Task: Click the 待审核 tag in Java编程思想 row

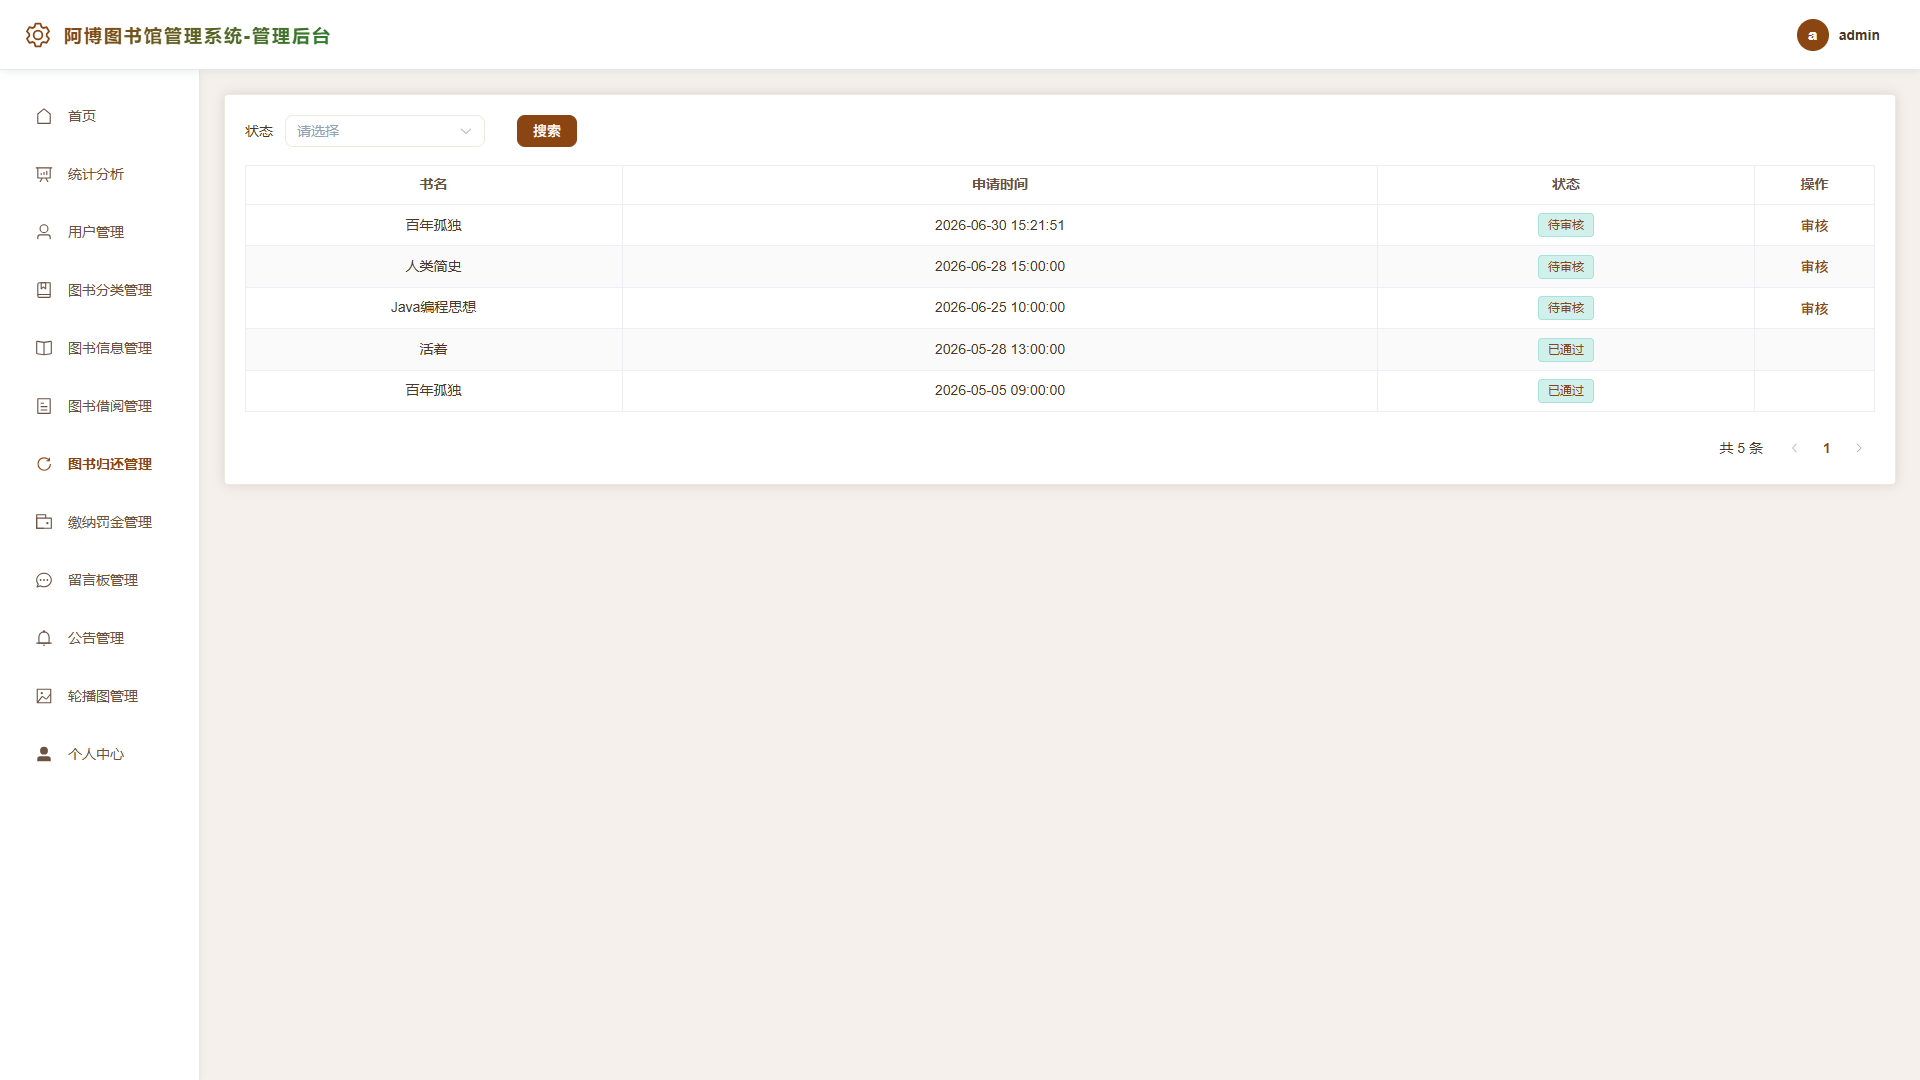Action: [x=1566, y=308]
